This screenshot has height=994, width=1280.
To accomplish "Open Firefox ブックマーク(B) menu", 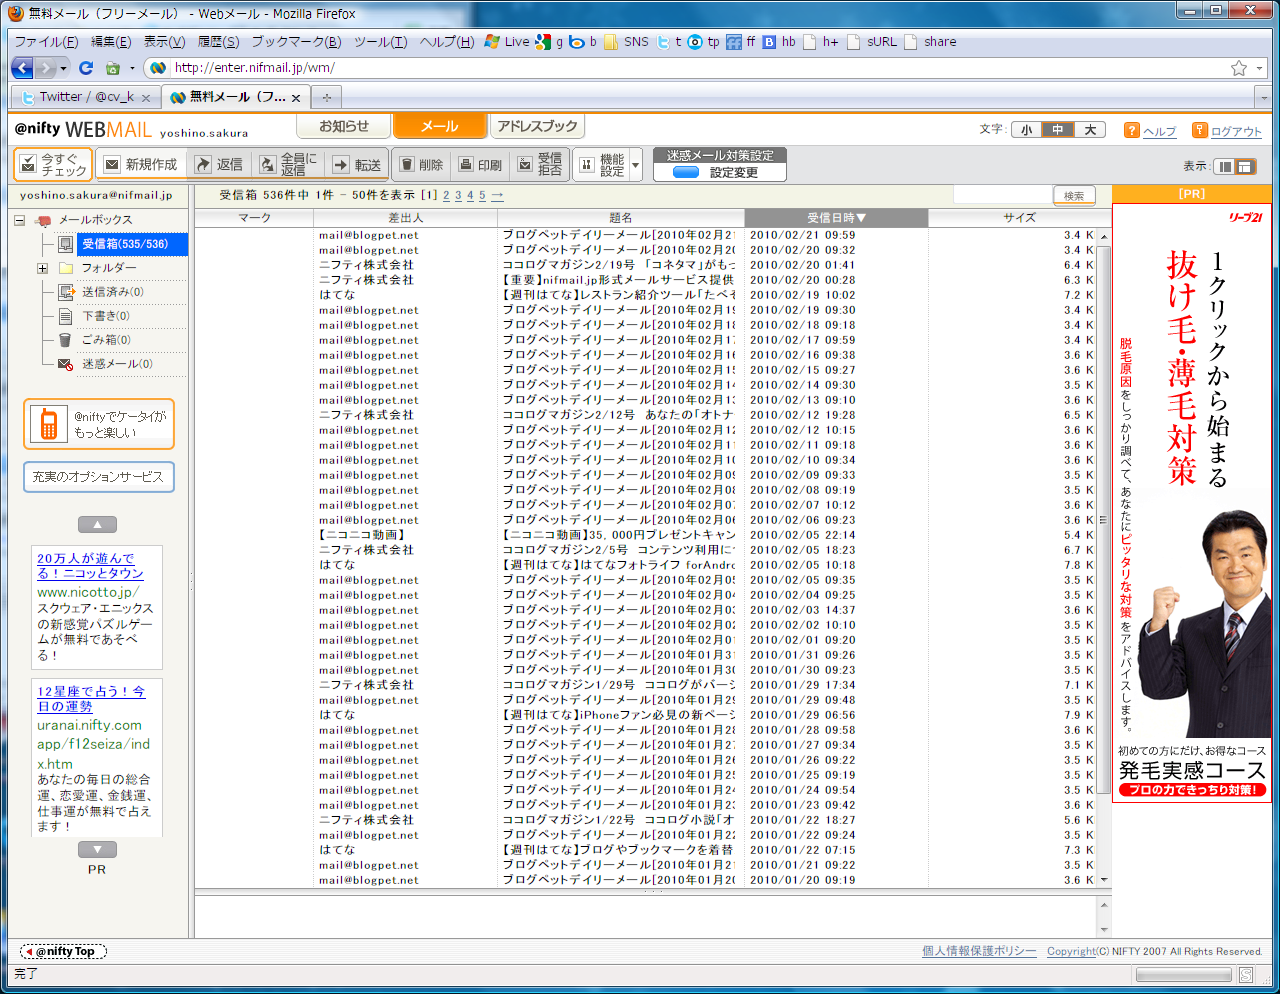I will point(296,42).
